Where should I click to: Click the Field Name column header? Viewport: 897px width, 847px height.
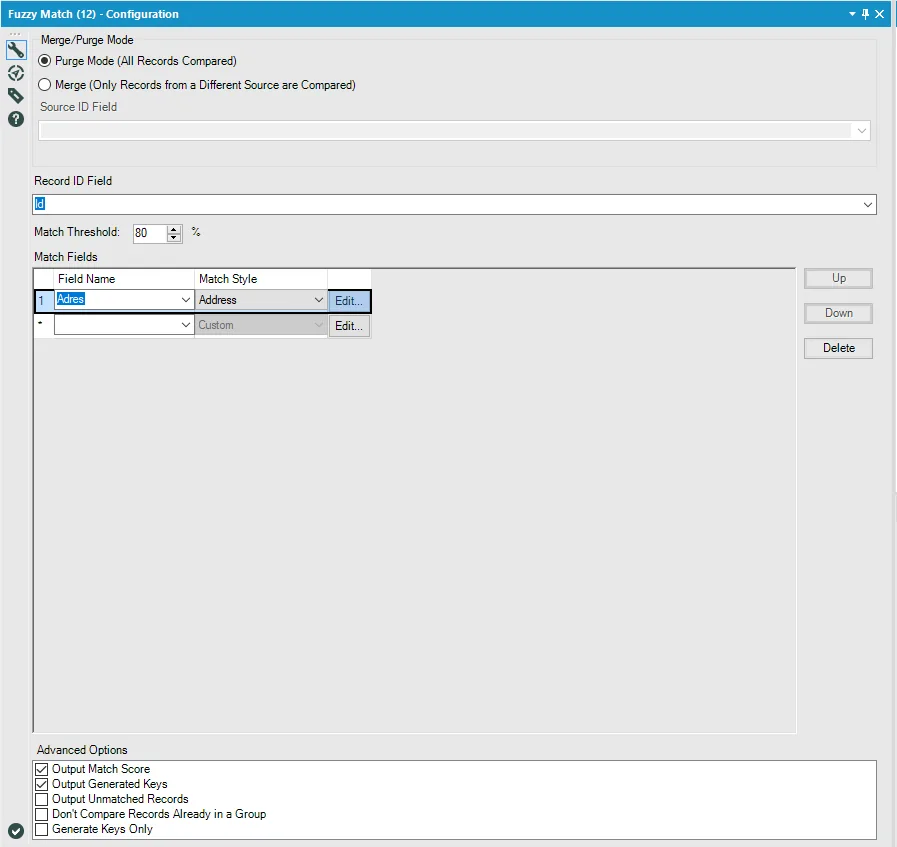pos(124,279)
